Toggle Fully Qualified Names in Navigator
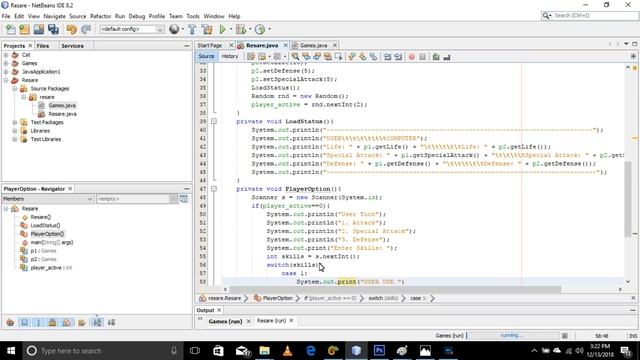This screenshot has width=640, height=360. pyautogui.click(x=82, y=322)
